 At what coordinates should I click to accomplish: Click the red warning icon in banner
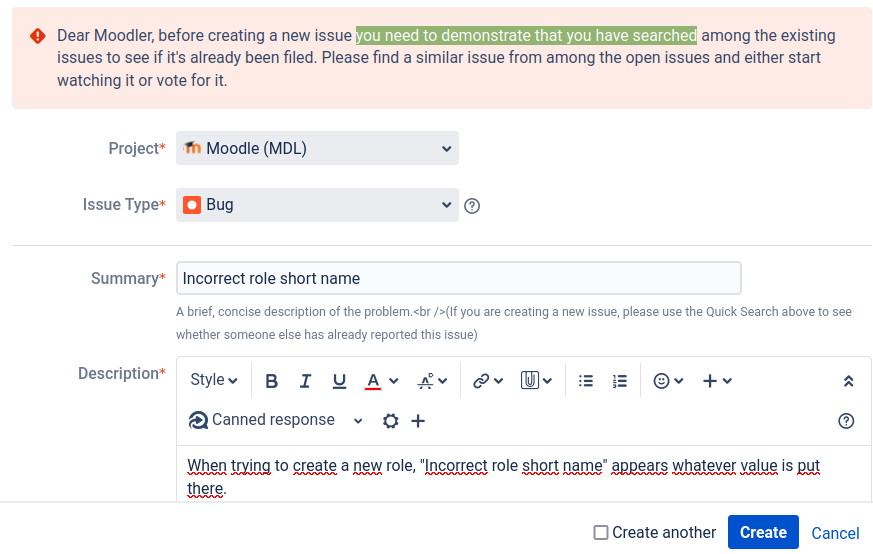coord(38,36)
